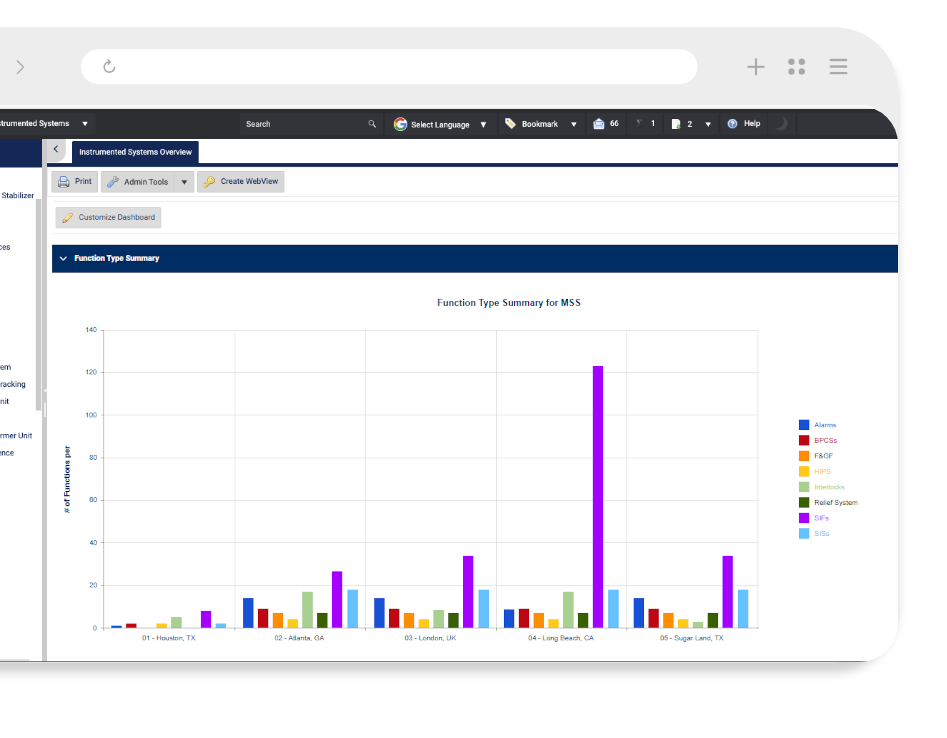Click the Print button
This screenshot has width=947, height=738.
tap(75, 182)
